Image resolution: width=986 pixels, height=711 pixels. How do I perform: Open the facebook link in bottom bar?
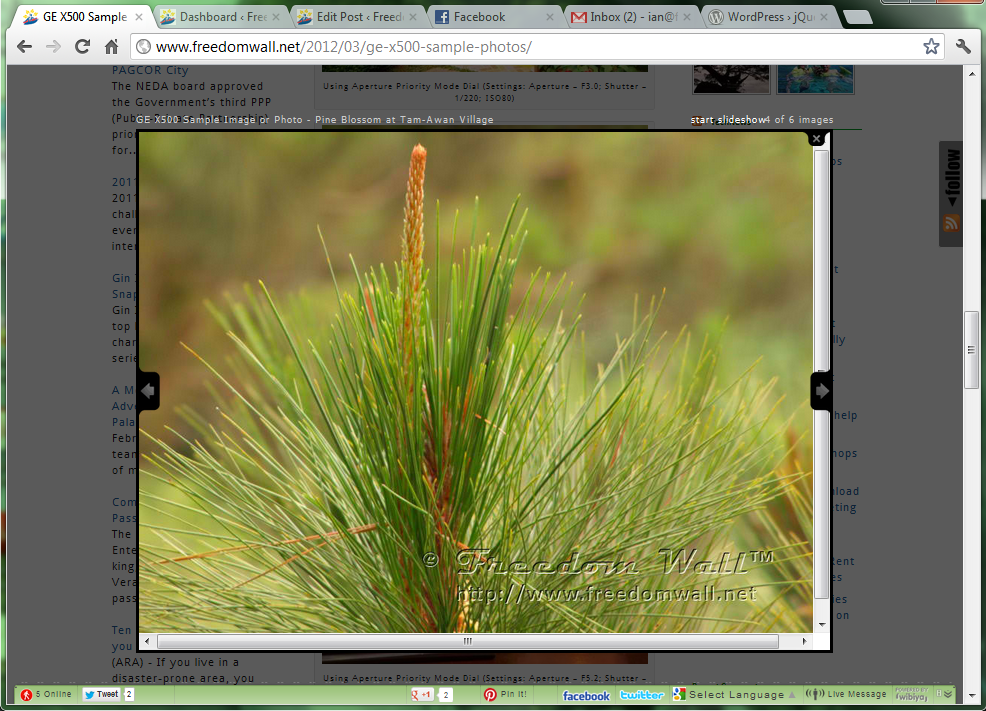(x=586, y=695)
